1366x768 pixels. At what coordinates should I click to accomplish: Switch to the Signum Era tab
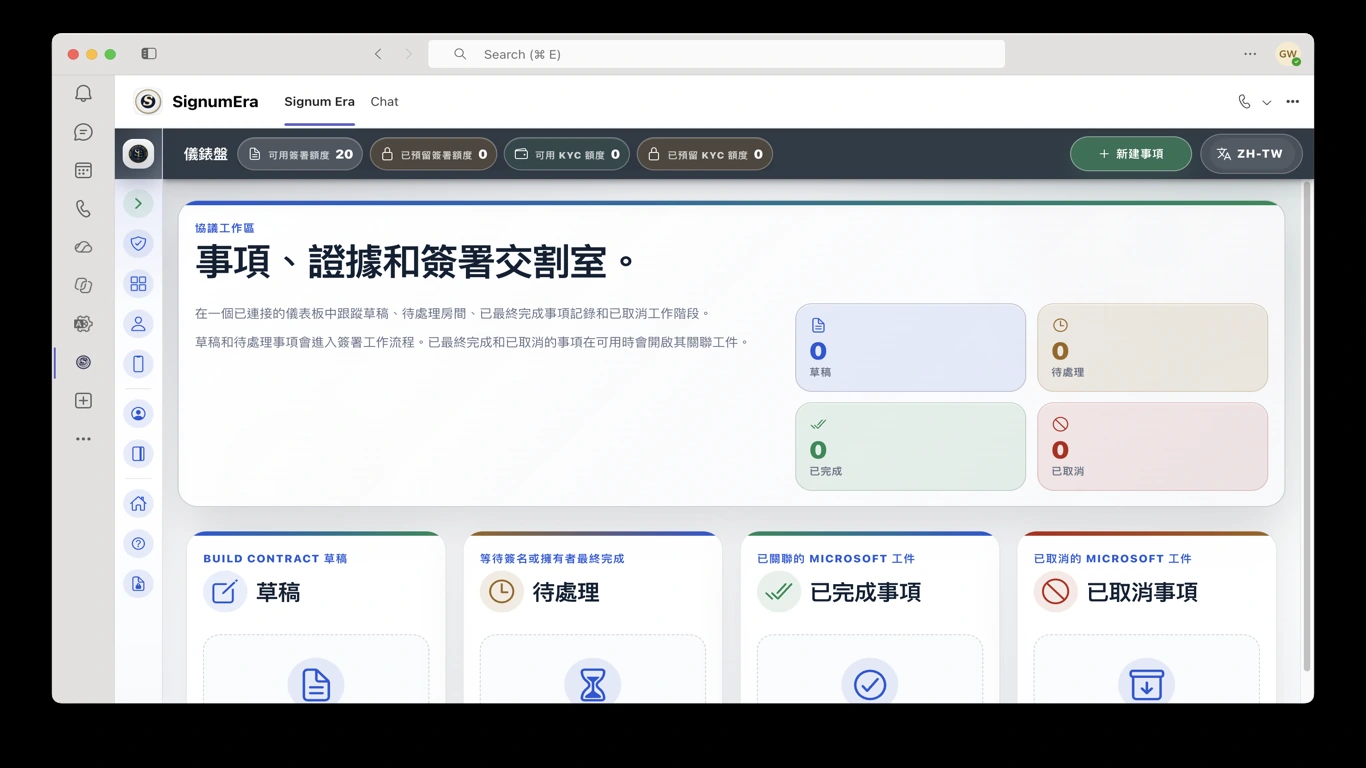click(x=319, y=102)
